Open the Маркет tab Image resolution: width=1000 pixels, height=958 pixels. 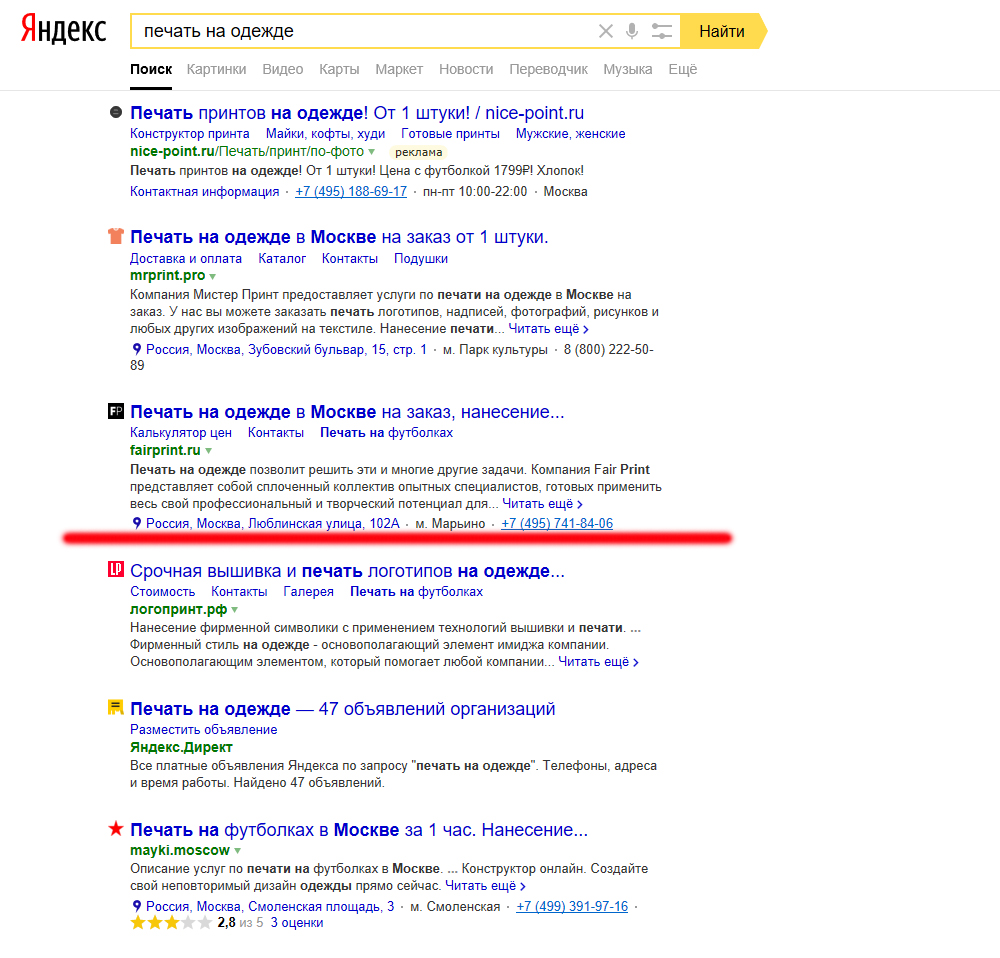click(399, 69)
